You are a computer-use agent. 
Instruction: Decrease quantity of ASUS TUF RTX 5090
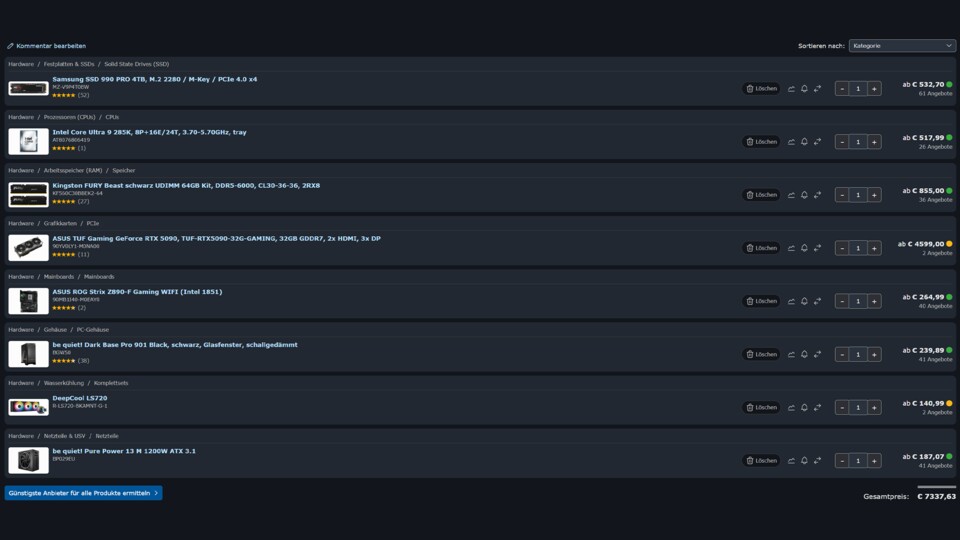pyautogui.click(x=842, y=248)
